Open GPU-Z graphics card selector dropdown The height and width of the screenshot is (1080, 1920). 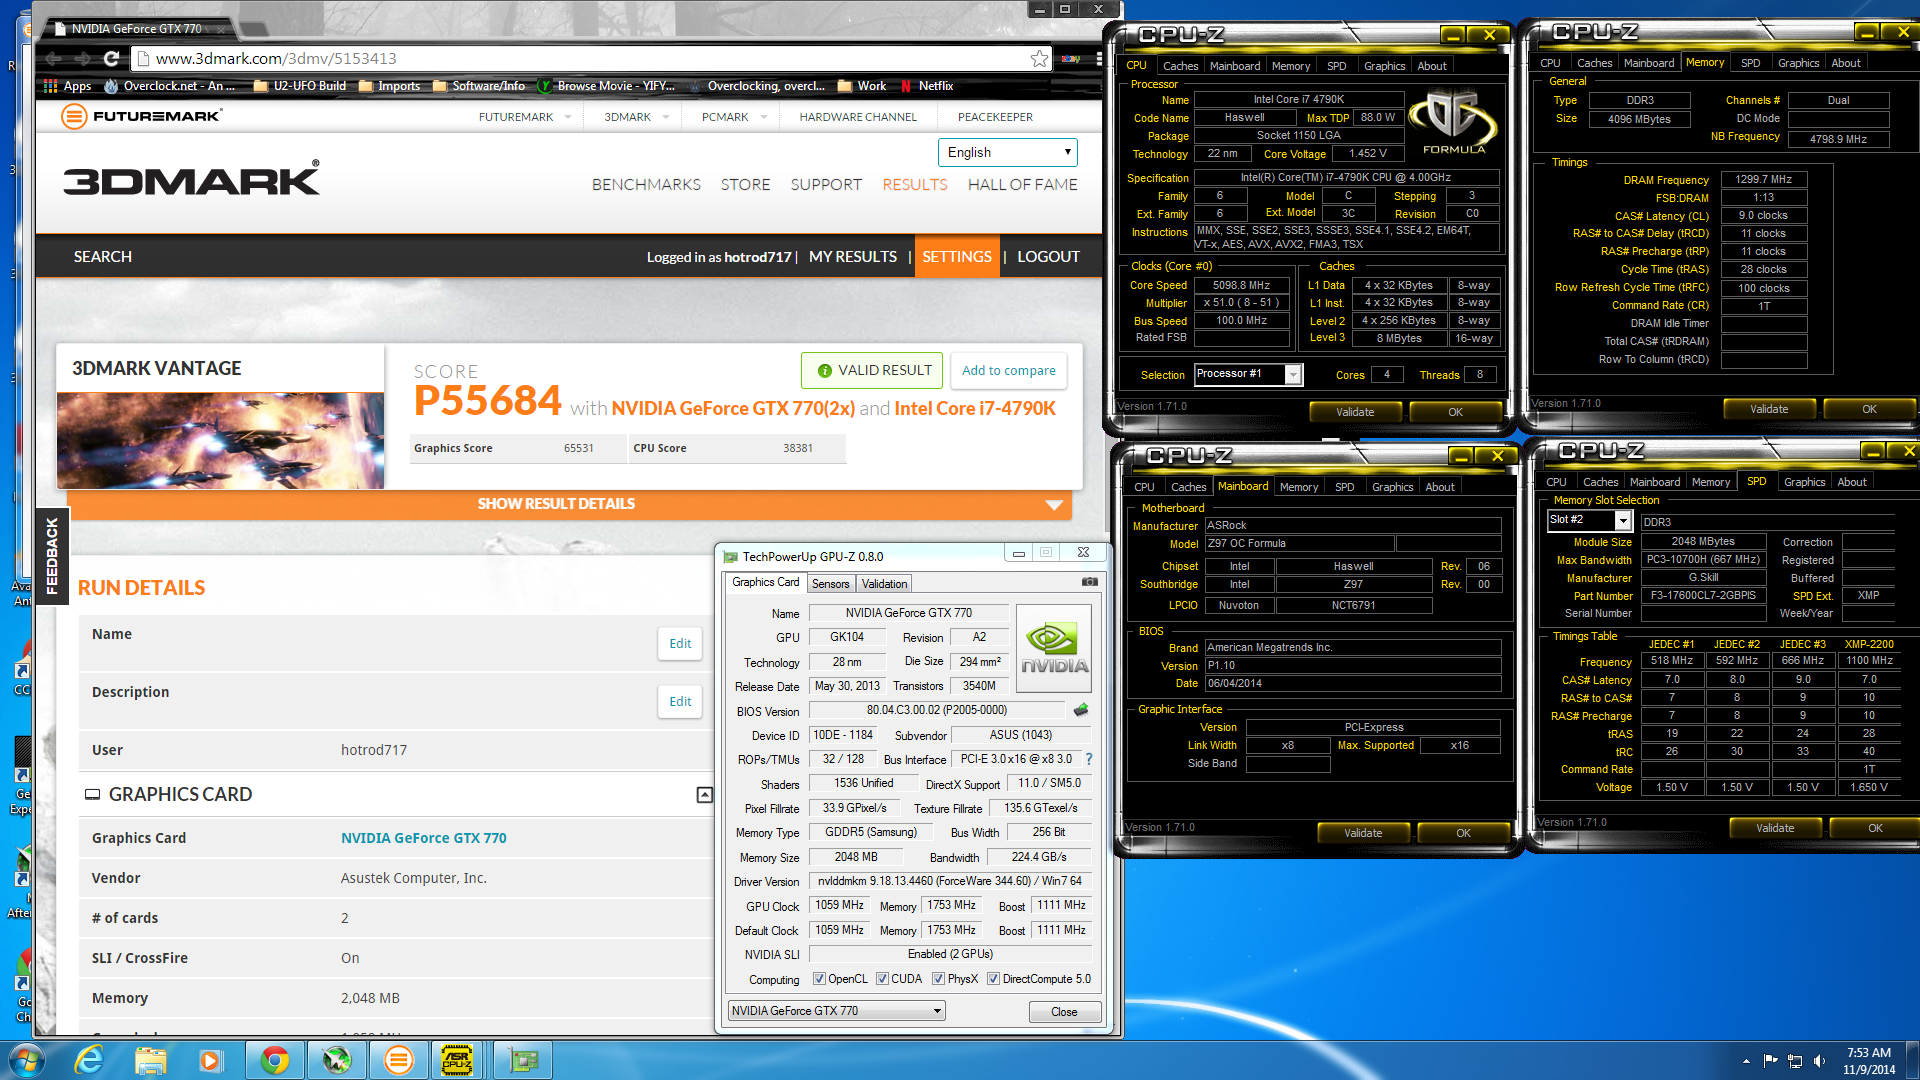tap(836, 1011)
